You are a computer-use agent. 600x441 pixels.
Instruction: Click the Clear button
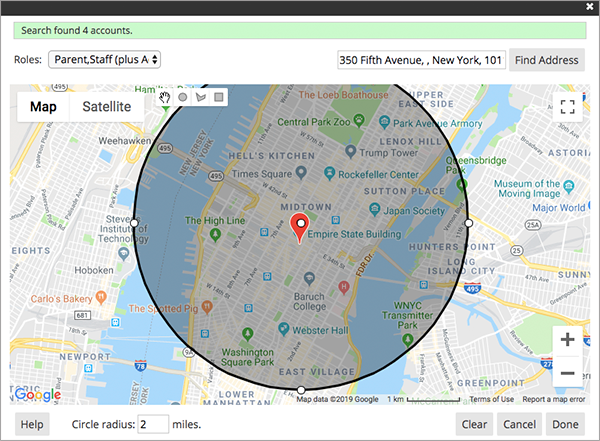474,424
